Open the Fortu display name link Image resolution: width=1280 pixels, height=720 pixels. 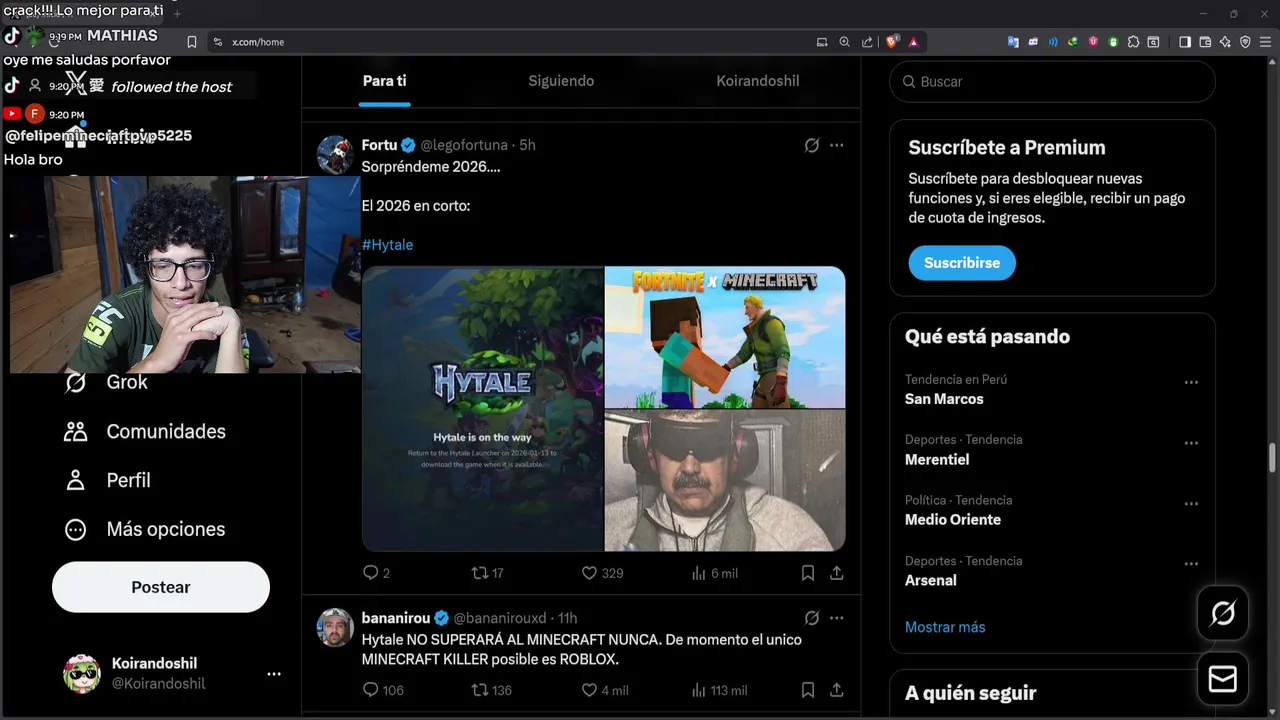[379, 145]
